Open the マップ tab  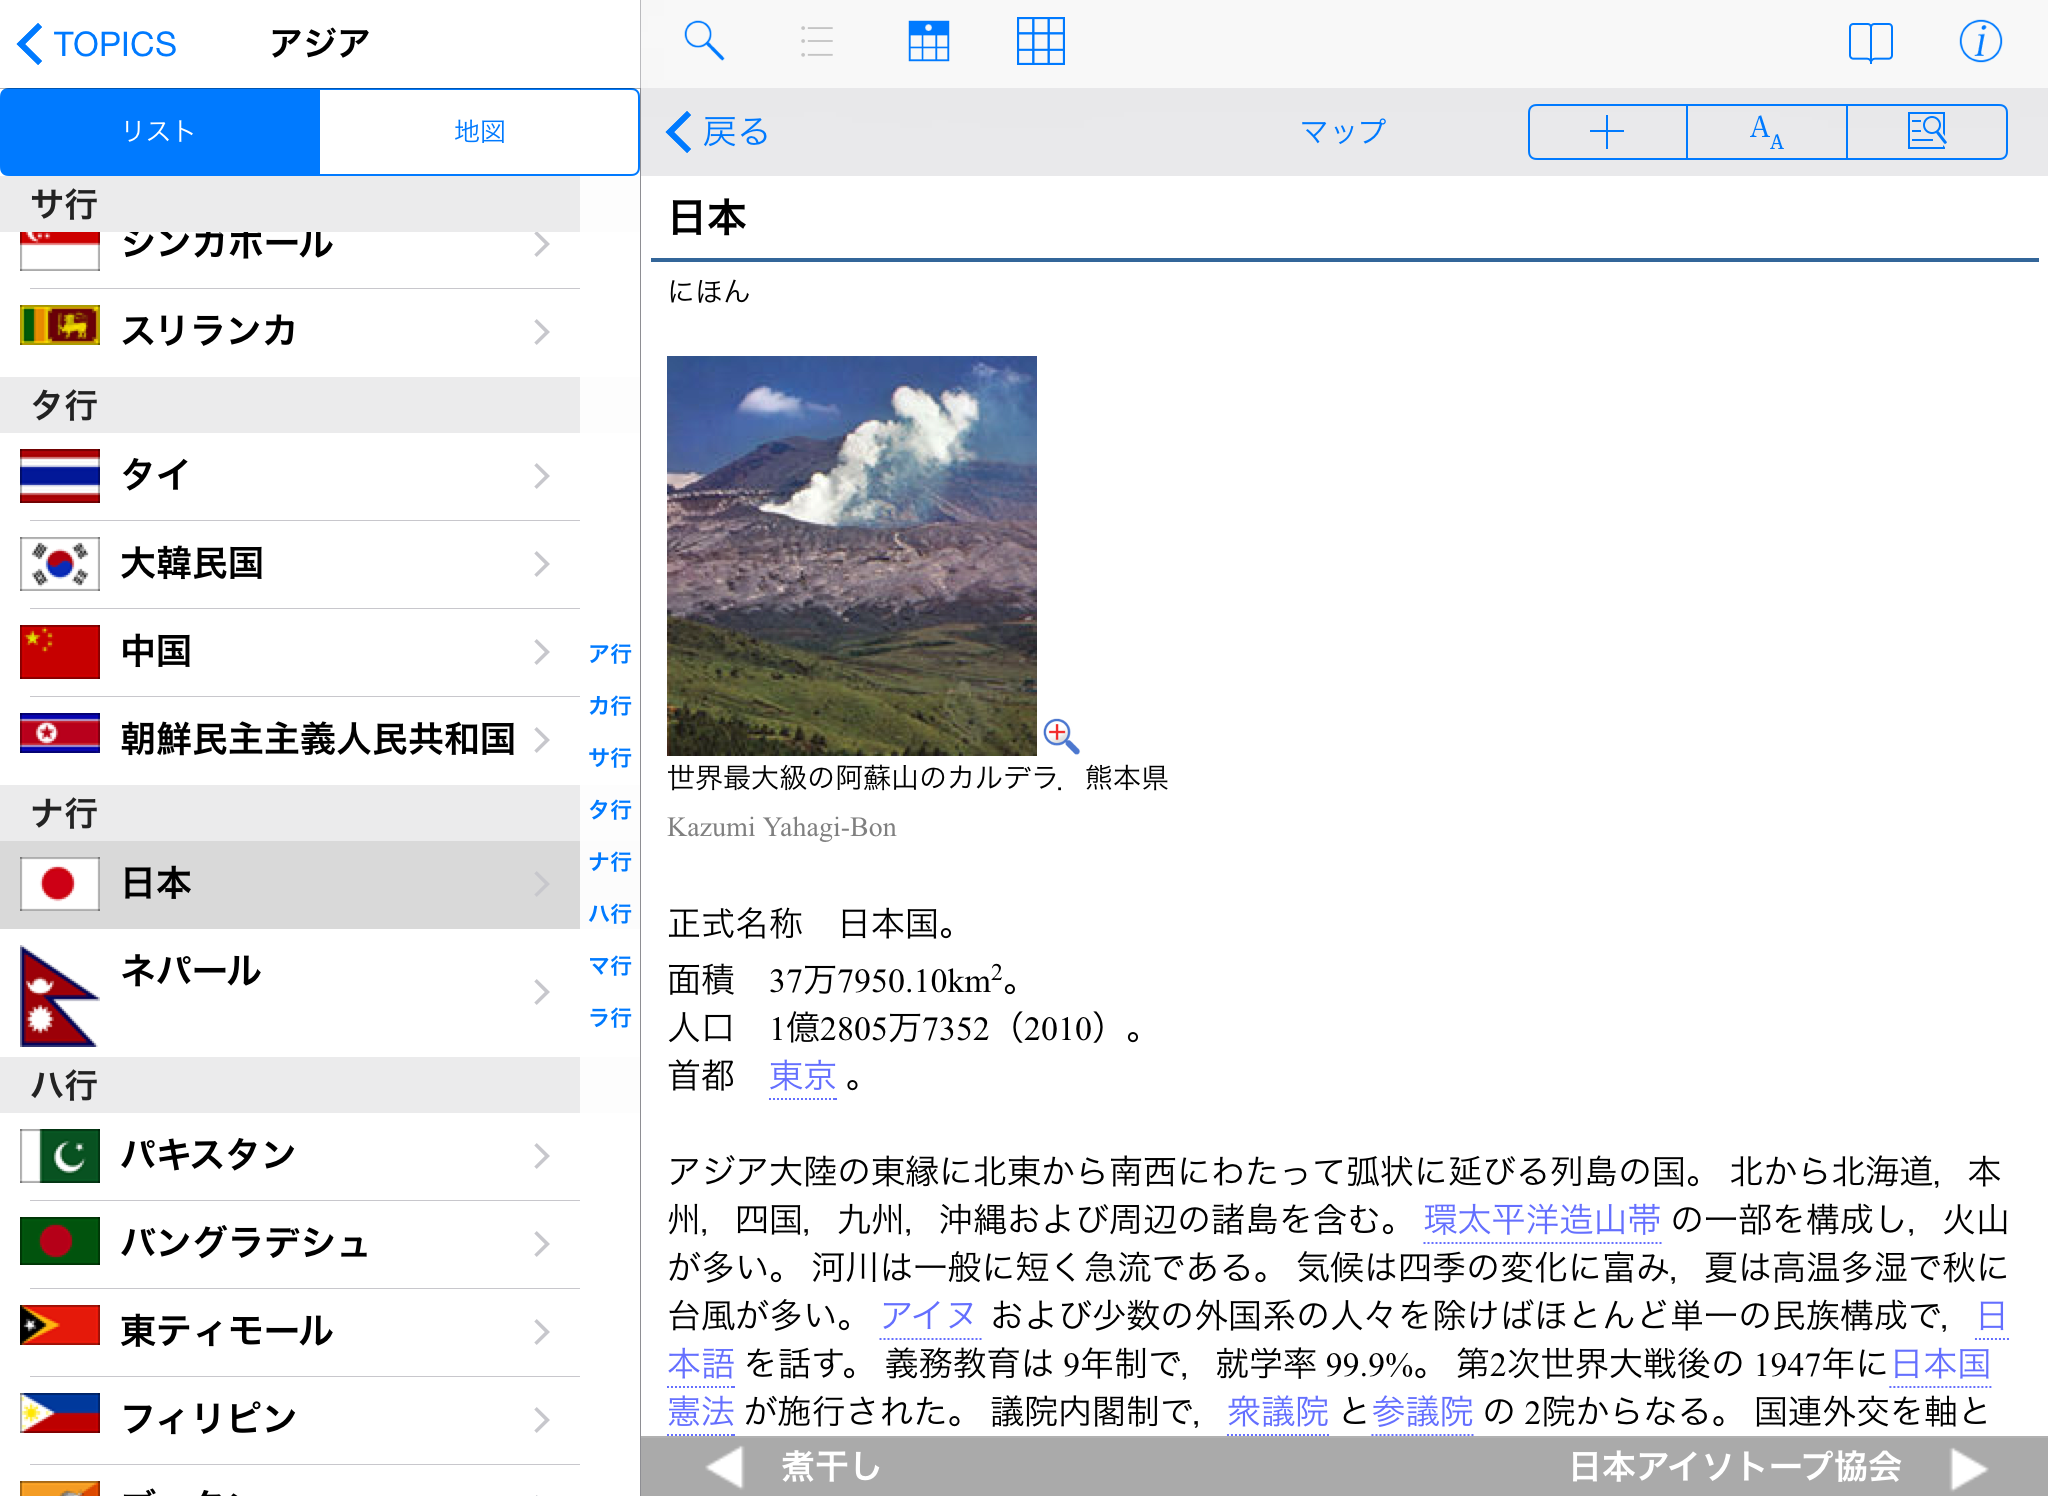pyautogui.click(x=1342, y=132)
